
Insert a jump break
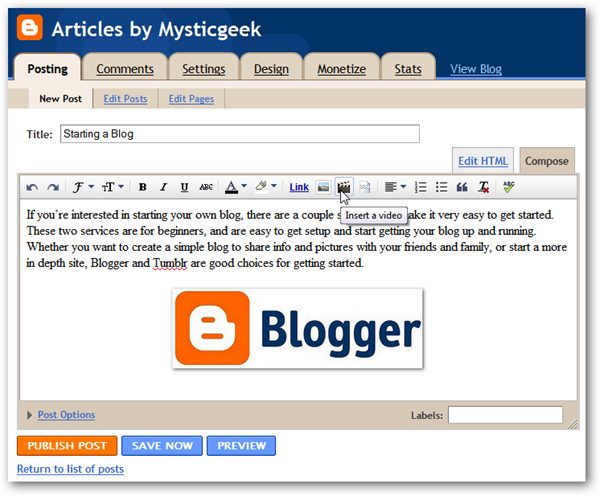coord(365,187)
